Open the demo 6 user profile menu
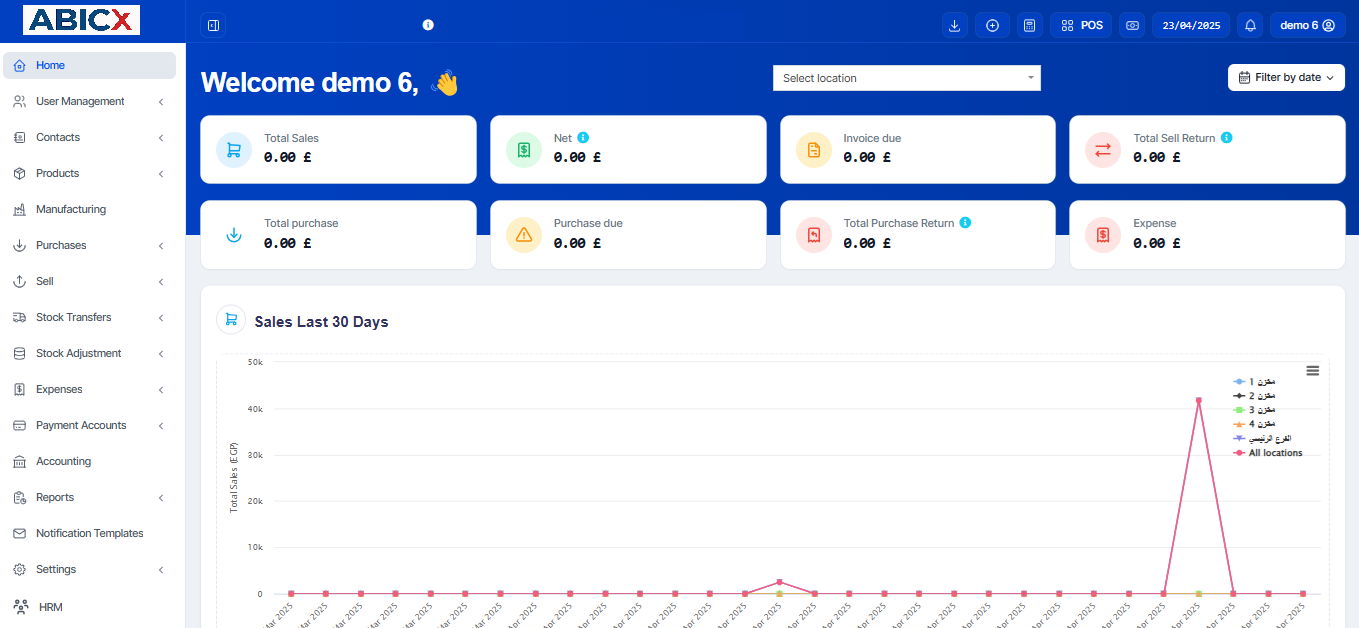This screenshot has height=628, width=1359. (1307, 25)
